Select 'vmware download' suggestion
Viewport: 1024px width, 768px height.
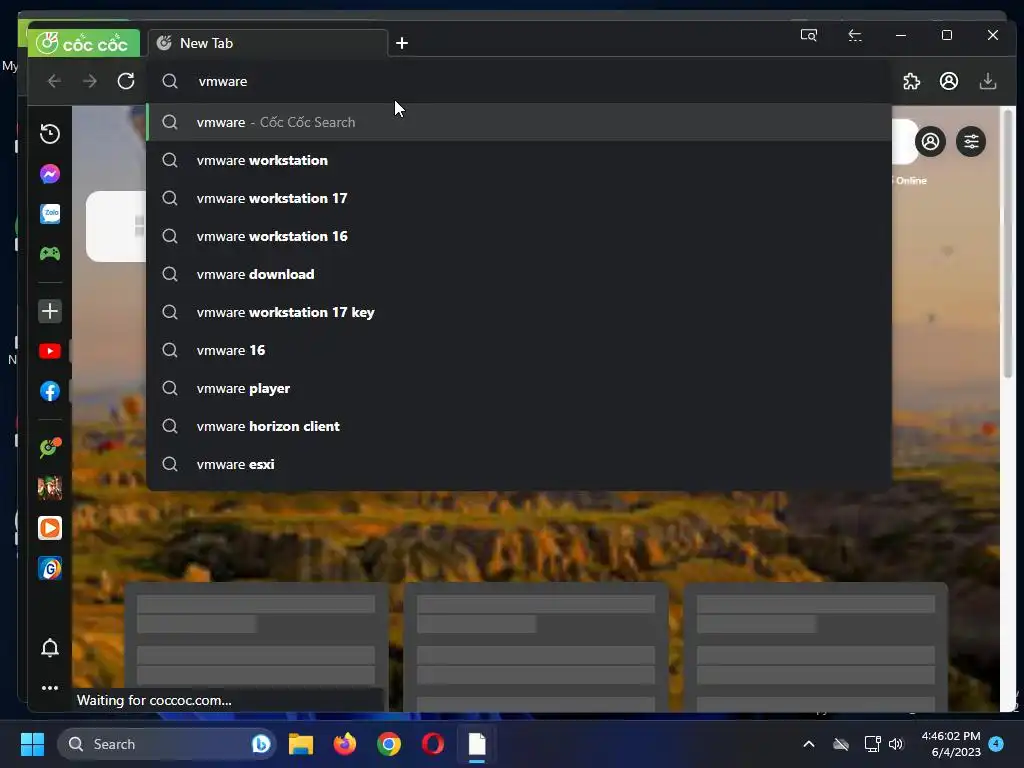[x=519, y=274]
